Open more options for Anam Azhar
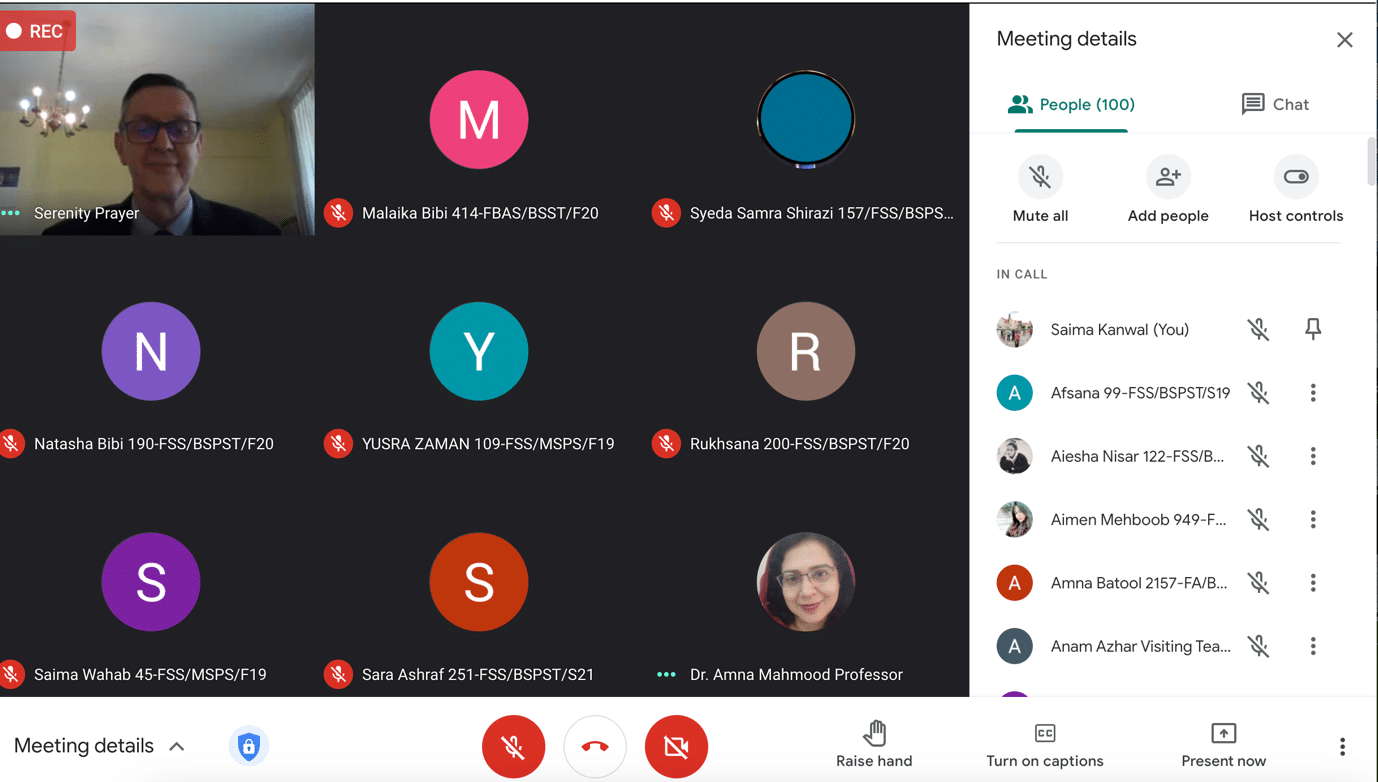The height and width of the screenshot is (782, 1378). (x=1313, y=646)
